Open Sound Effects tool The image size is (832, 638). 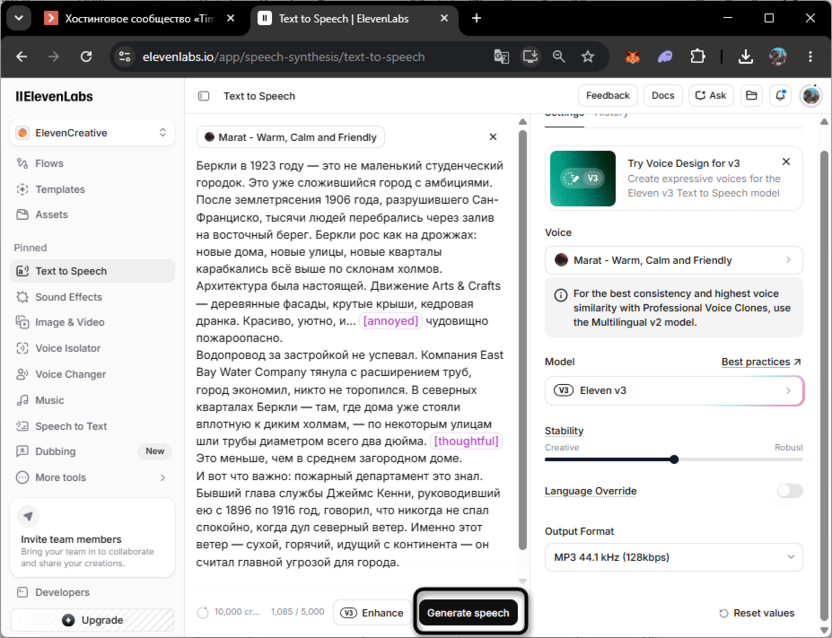coord(92,297)
